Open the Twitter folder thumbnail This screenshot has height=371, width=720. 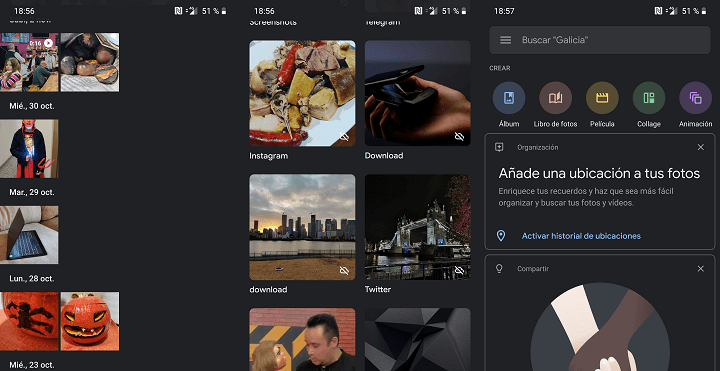point(417,227)
